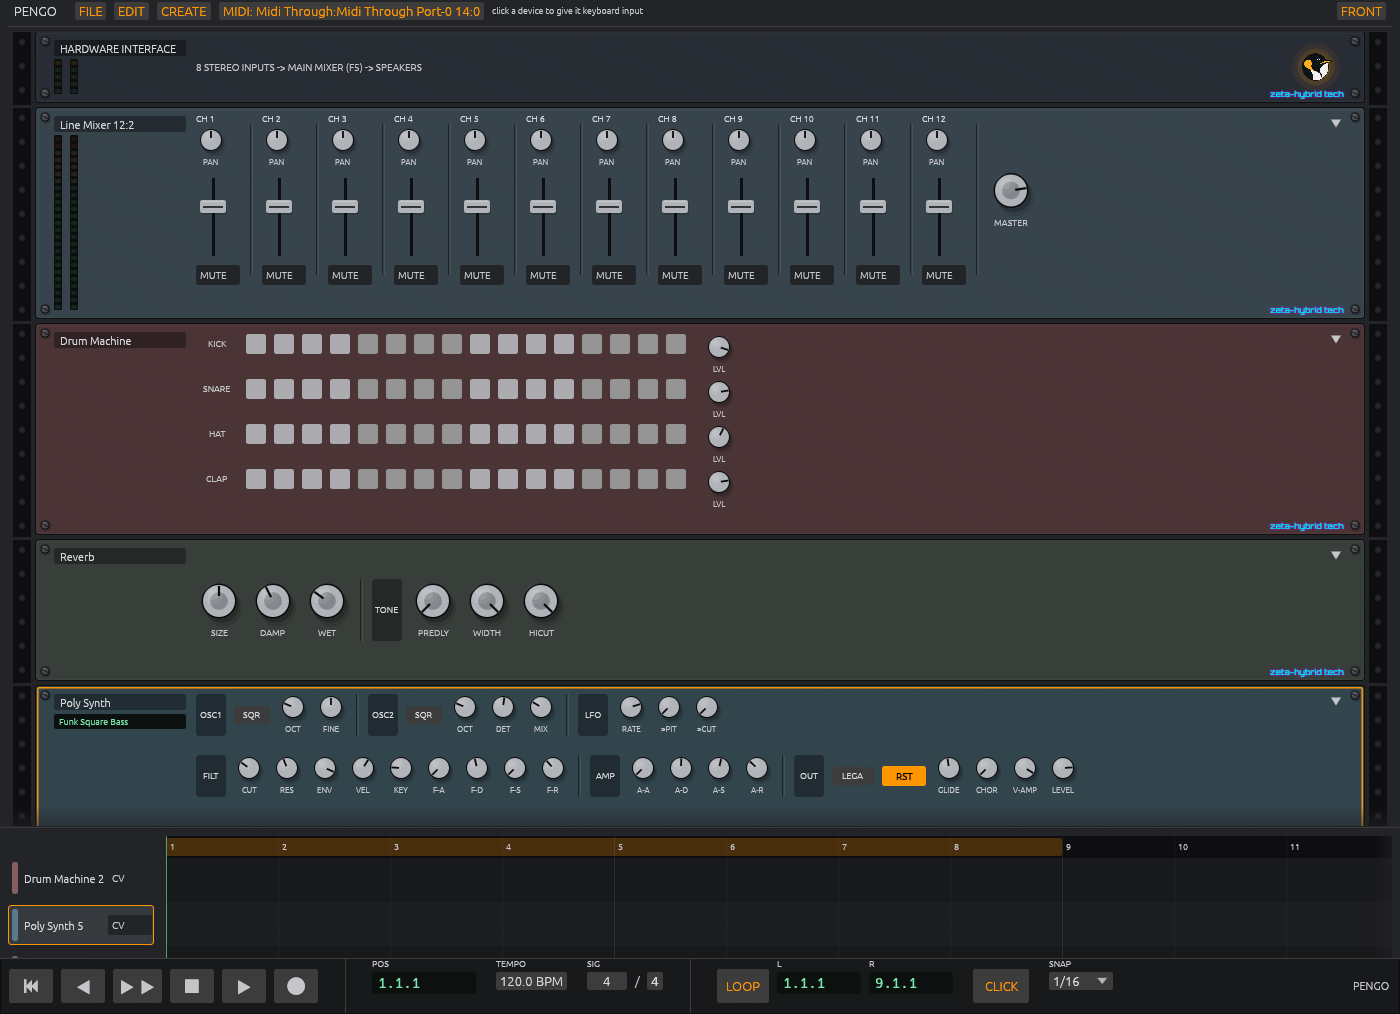
Task: Click the CH 6 volume fader
Action: coord(543,206)
